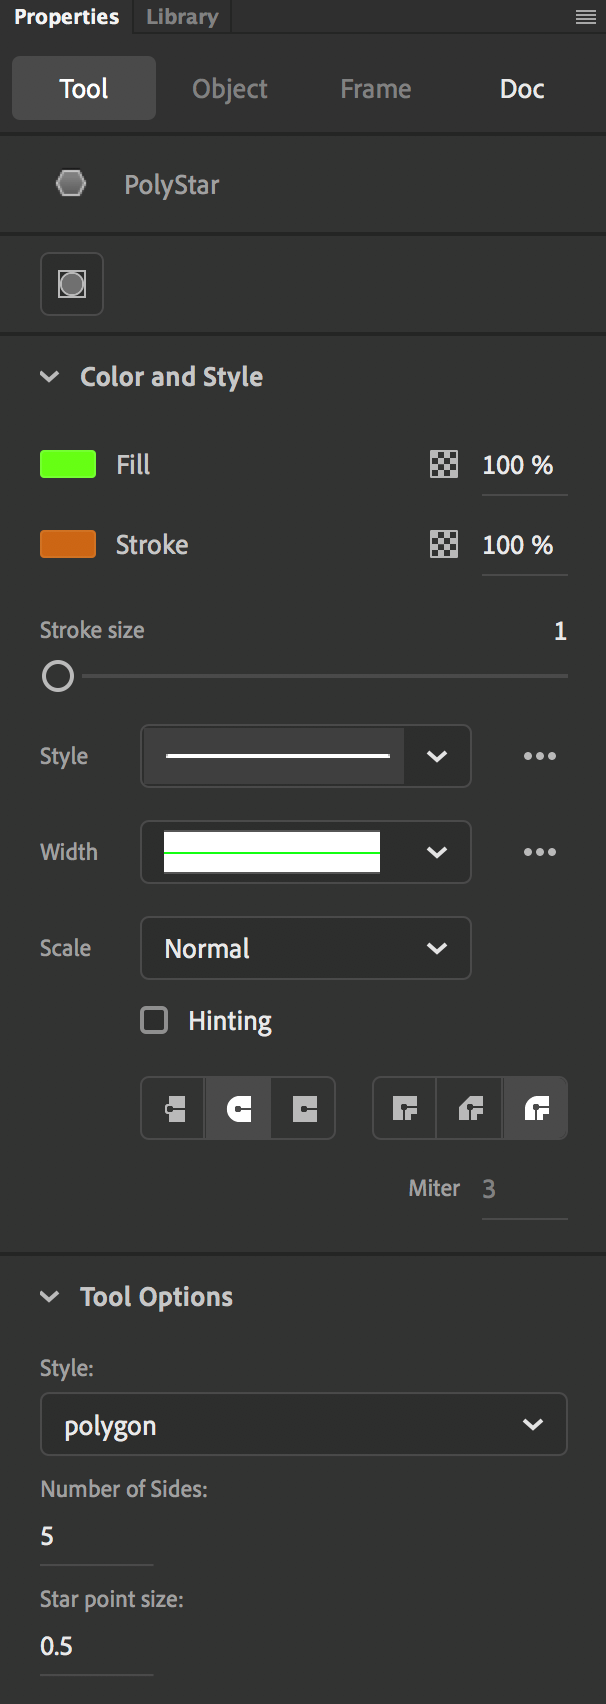Switch to the Doc properties tab

pos(522,89)
